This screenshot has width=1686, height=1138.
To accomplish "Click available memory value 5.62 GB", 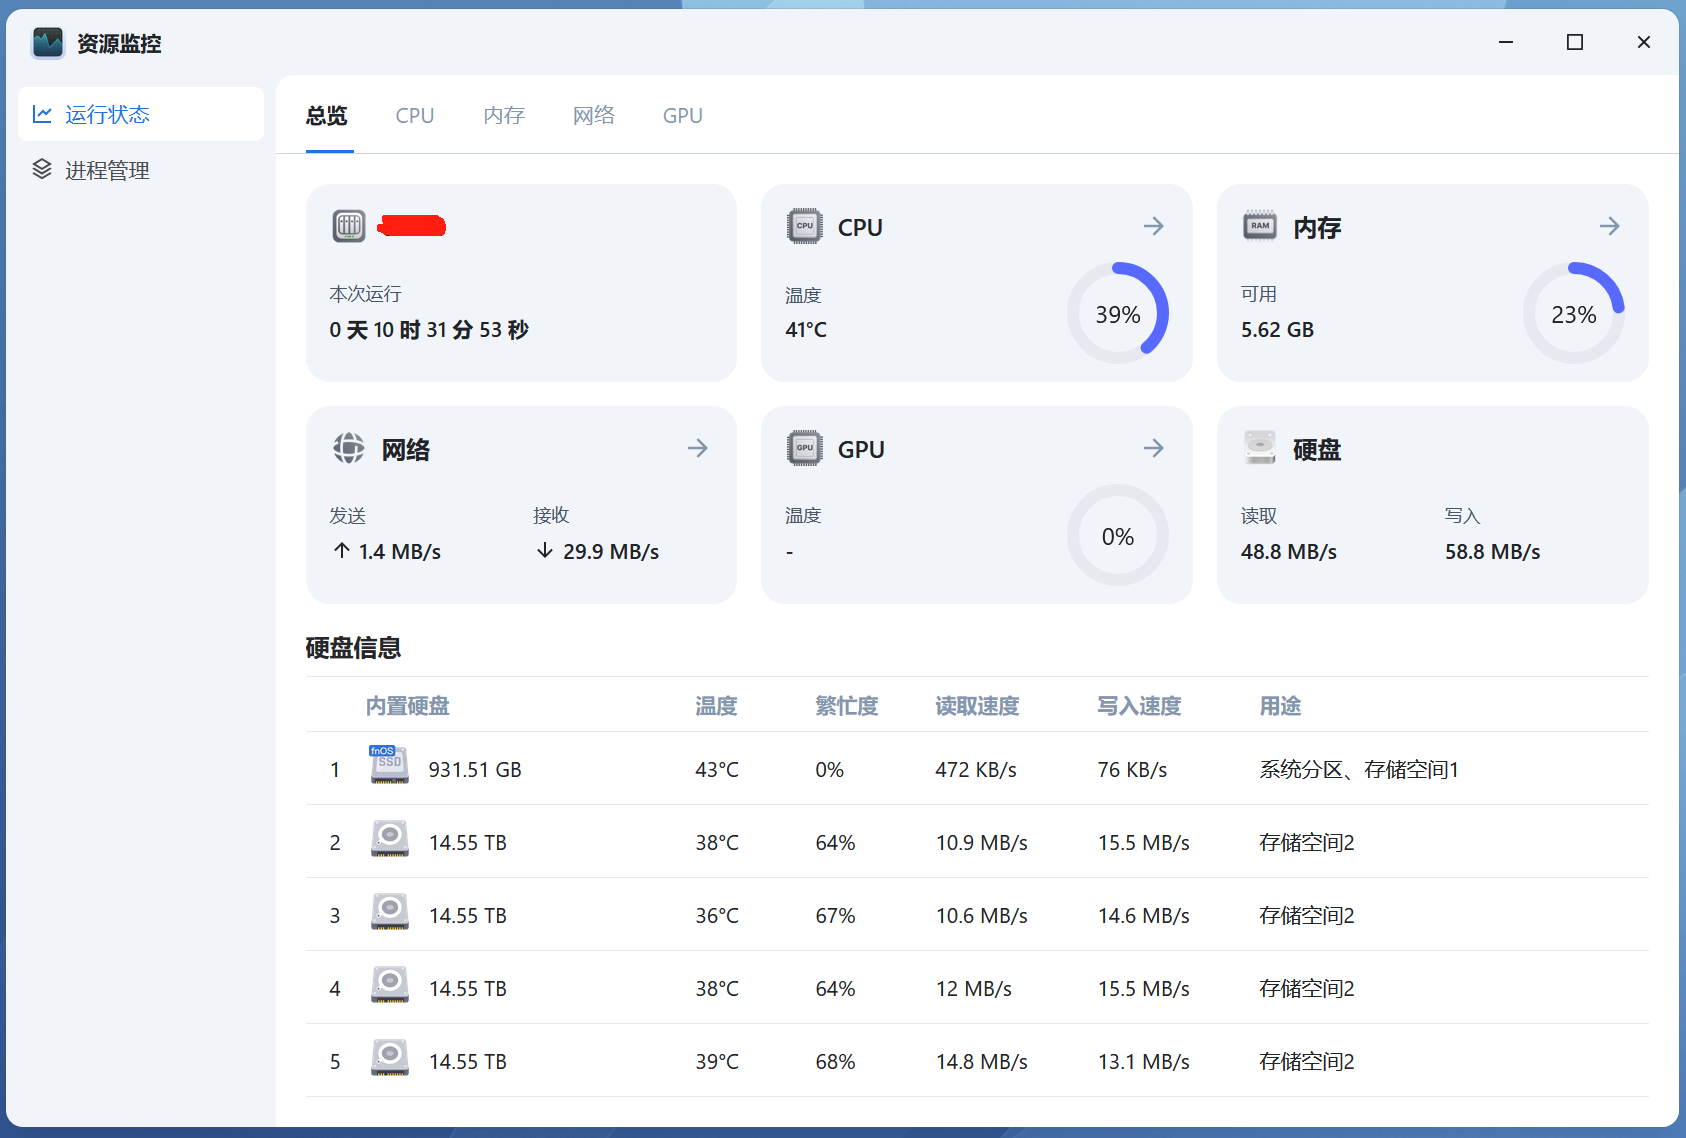I will [1277, 330].
